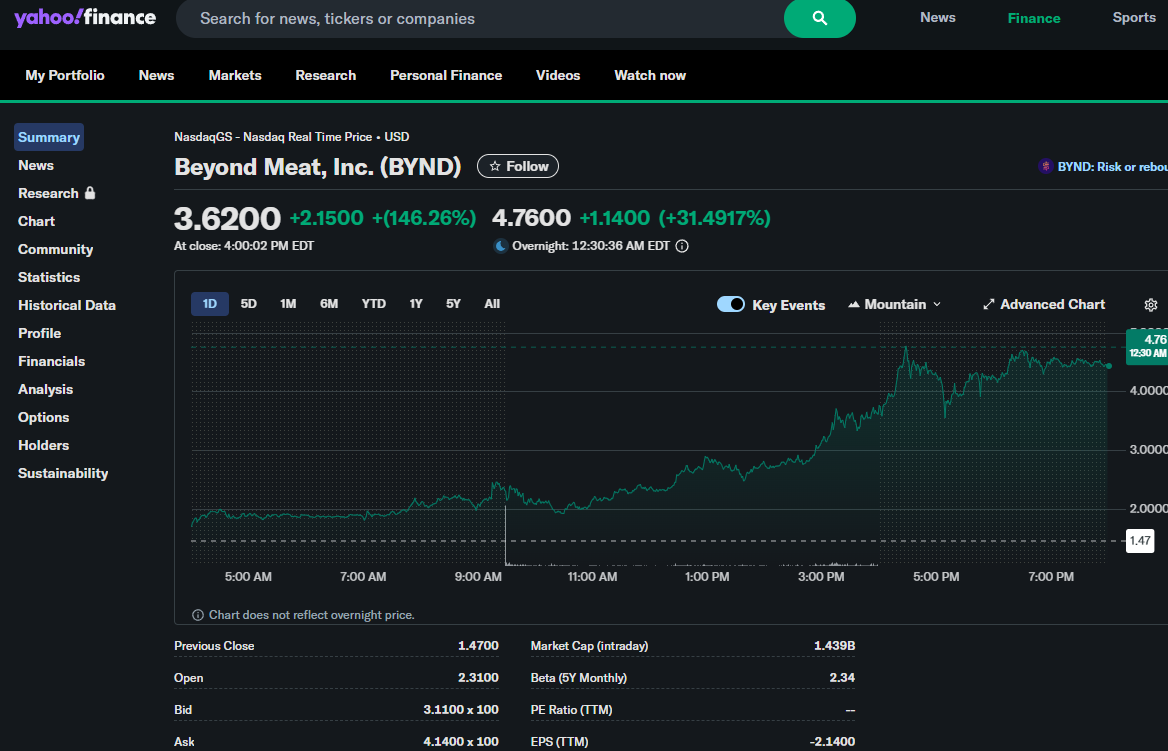Click the Research lock icon in sidebar
This screenshot has height=751, width=1168.
pos(90,193)
